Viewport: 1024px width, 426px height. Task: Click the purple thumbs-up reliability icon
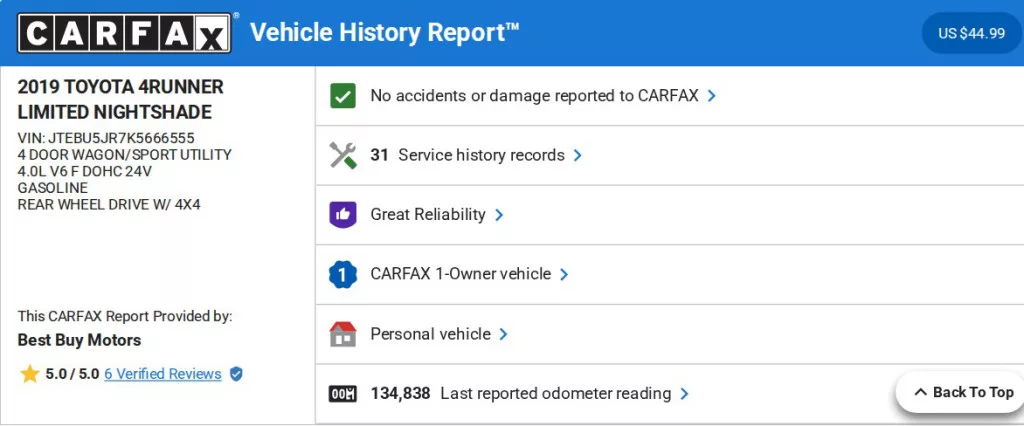point(343,215)
